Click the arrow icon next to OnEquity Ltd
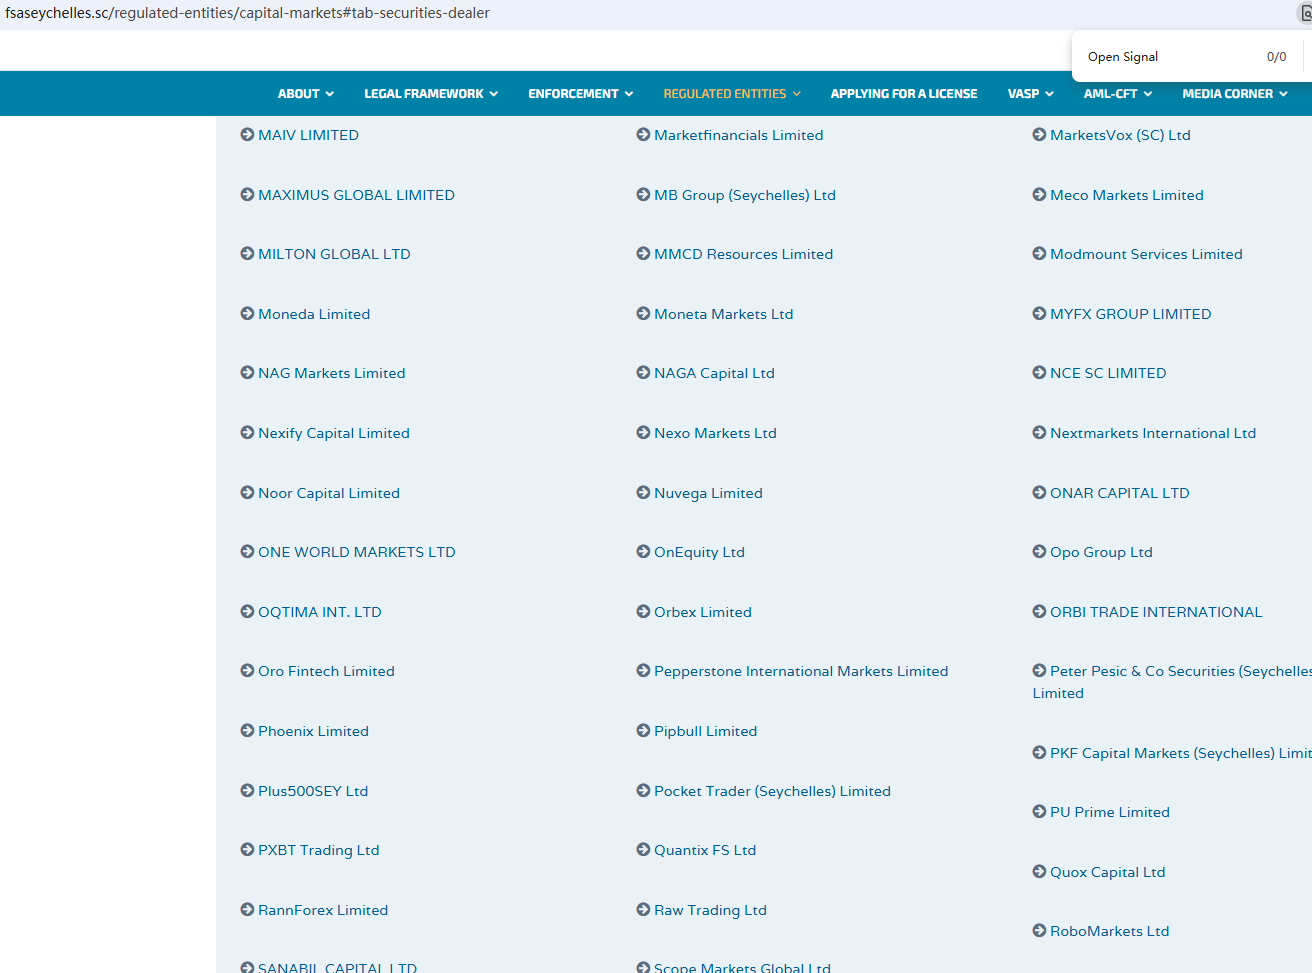The height and width of the screenshot is (973, 1312). click(x=643, y=552)
